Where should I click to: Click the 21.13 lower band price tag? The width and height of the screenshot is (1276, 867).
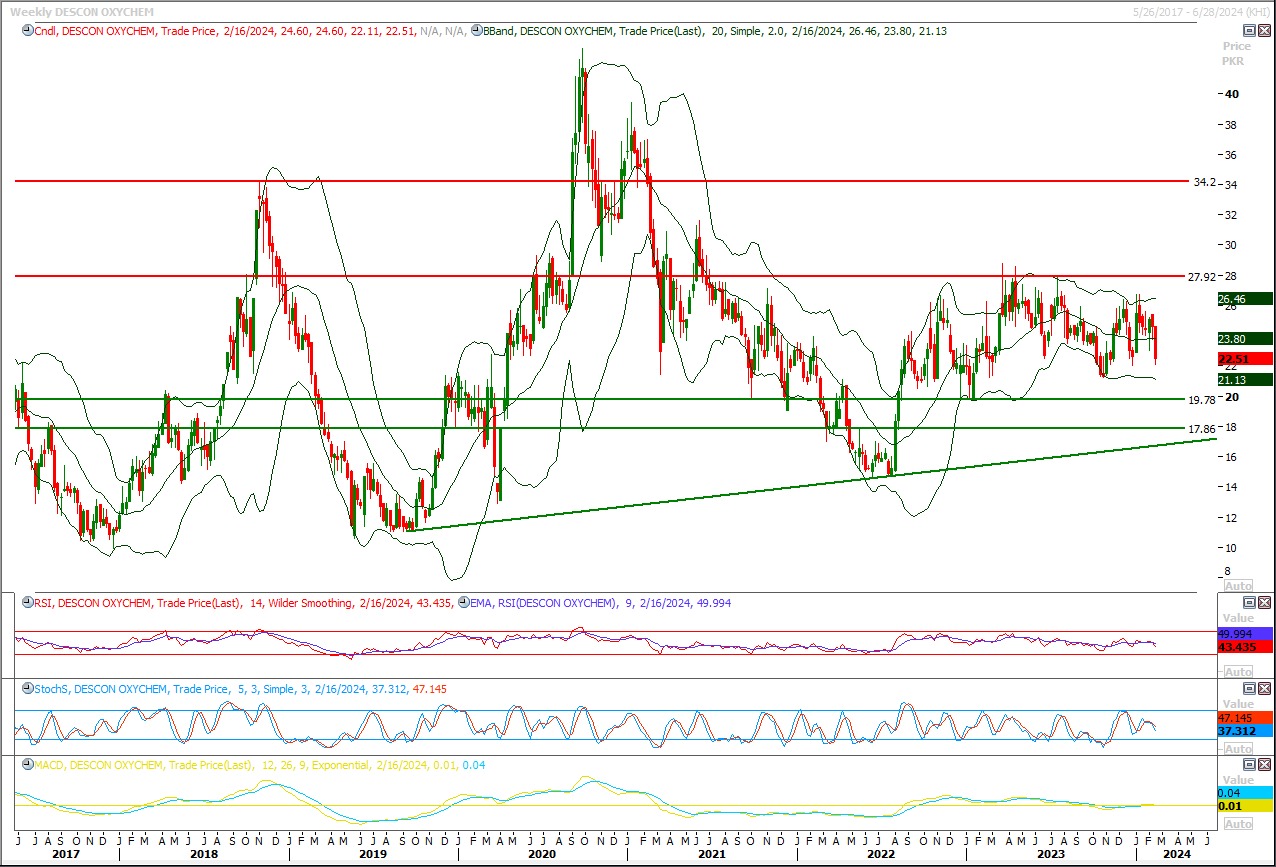pyautogui.click(x=1244, y=379)
